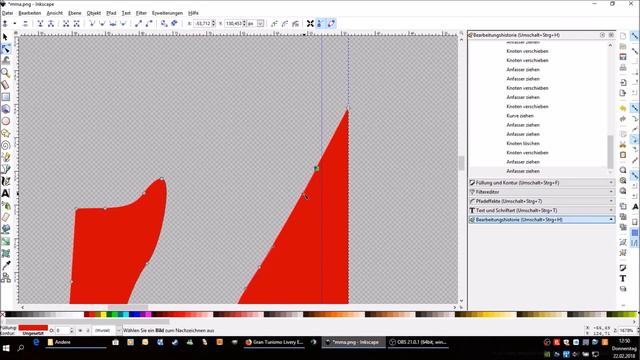
Task: Select the Selector arrow tool
Action: point(6,37)
